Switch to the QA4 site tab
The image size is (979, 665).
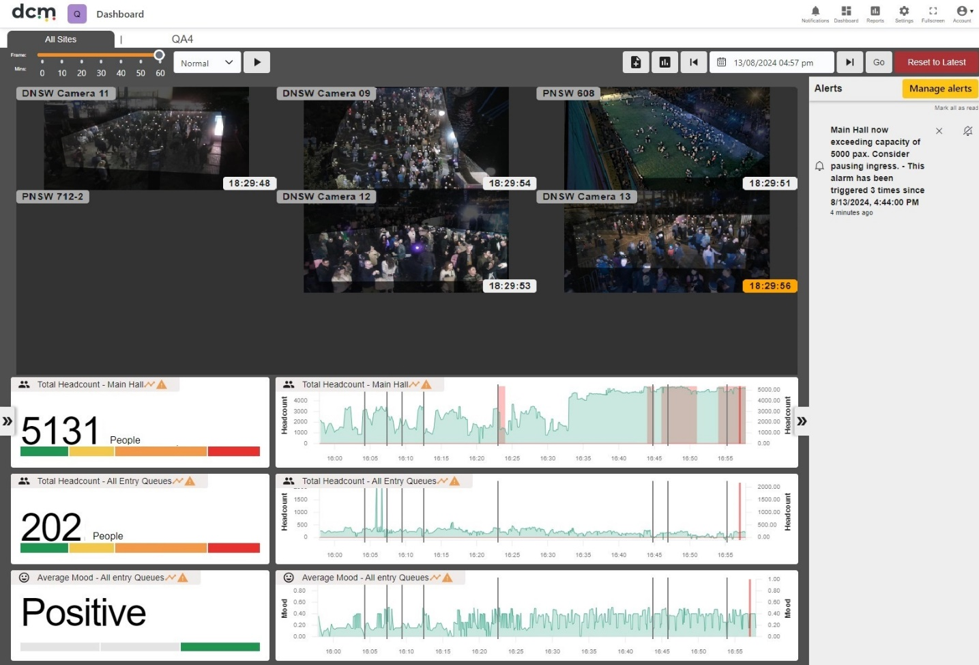pyautogui.click(x=182, y=39)
